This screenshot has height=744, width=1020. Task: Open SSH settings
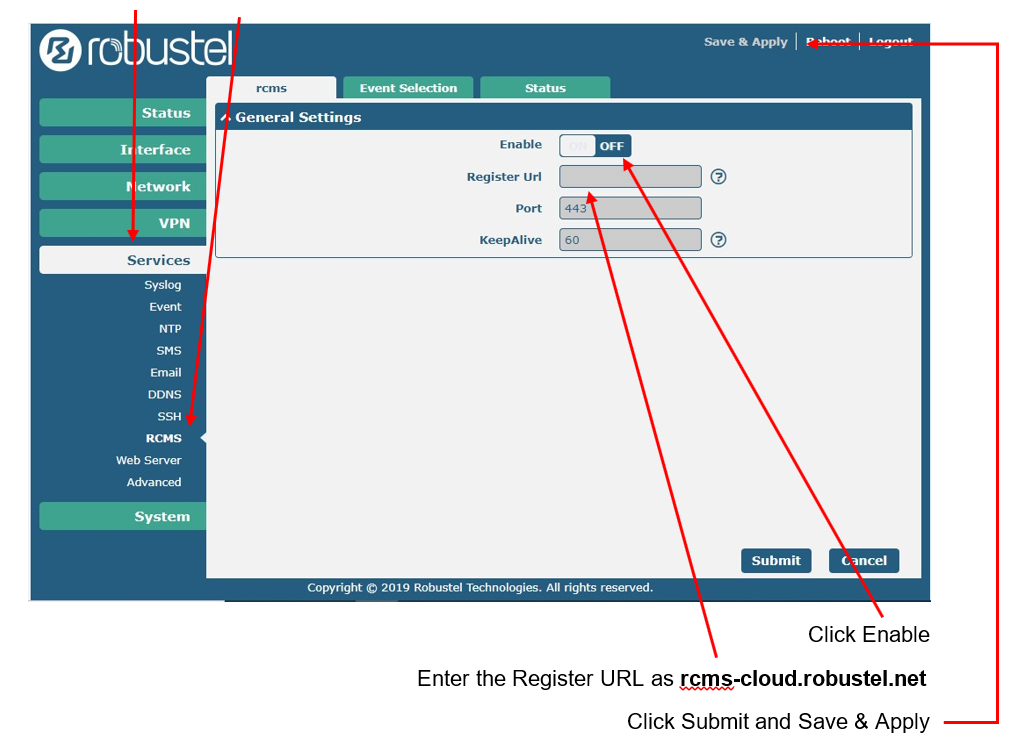coord(169,416)
